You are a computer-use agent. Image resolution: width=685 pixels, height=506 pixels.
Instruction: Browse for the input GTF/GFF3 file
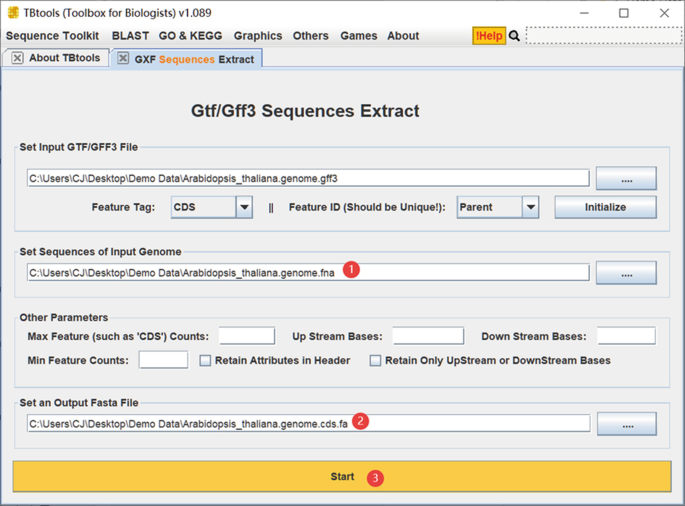[626, 179]
